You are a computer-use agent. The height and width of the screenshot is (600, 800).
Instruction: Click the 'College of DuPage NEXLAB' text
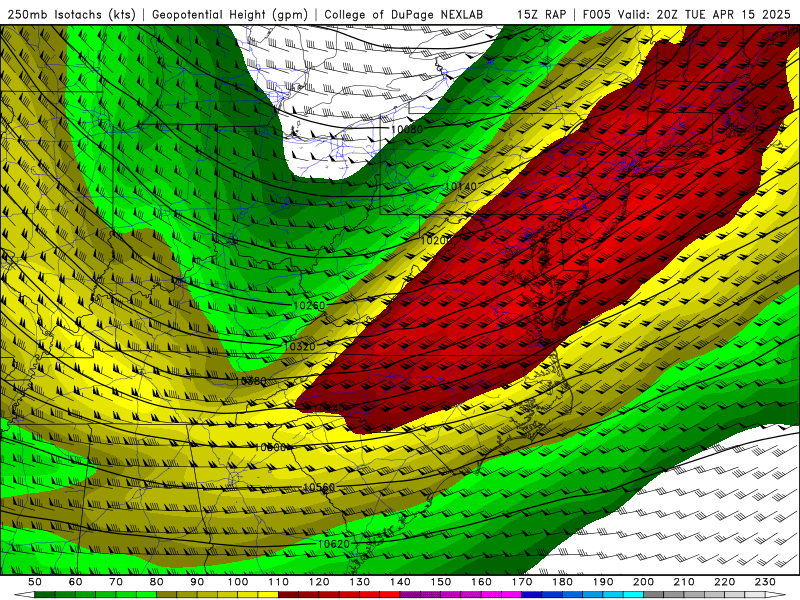point(403,14)
